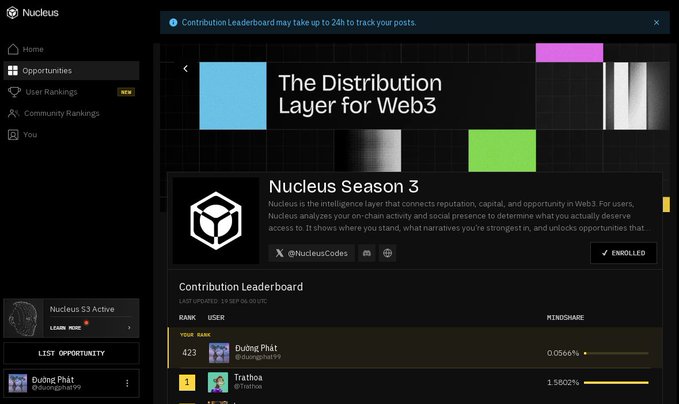679x404 pixels.
Task: Go to the You section
Action: (x=71, y=135)
